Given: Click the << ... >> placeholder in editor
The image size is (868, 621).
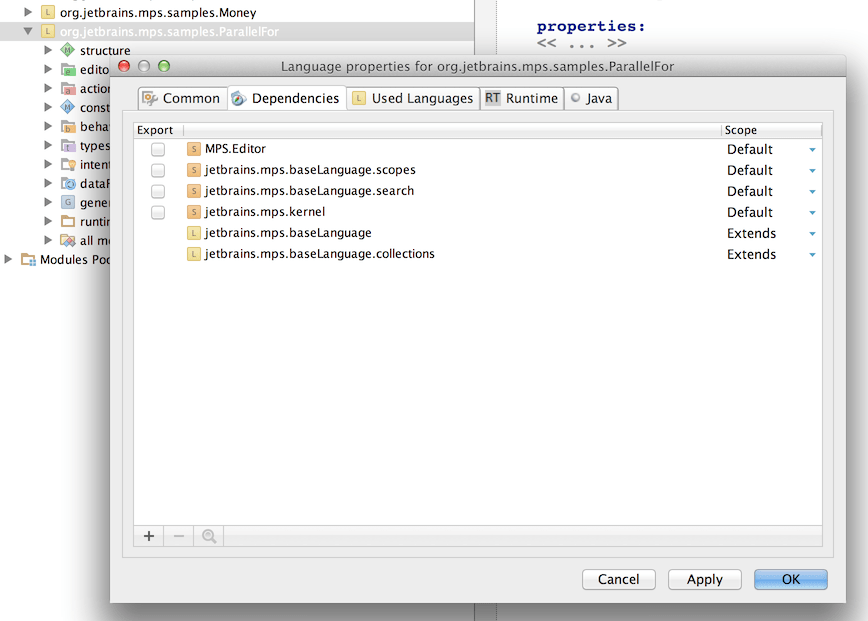Looking at the screenshot, I should (x=581, y=43).
